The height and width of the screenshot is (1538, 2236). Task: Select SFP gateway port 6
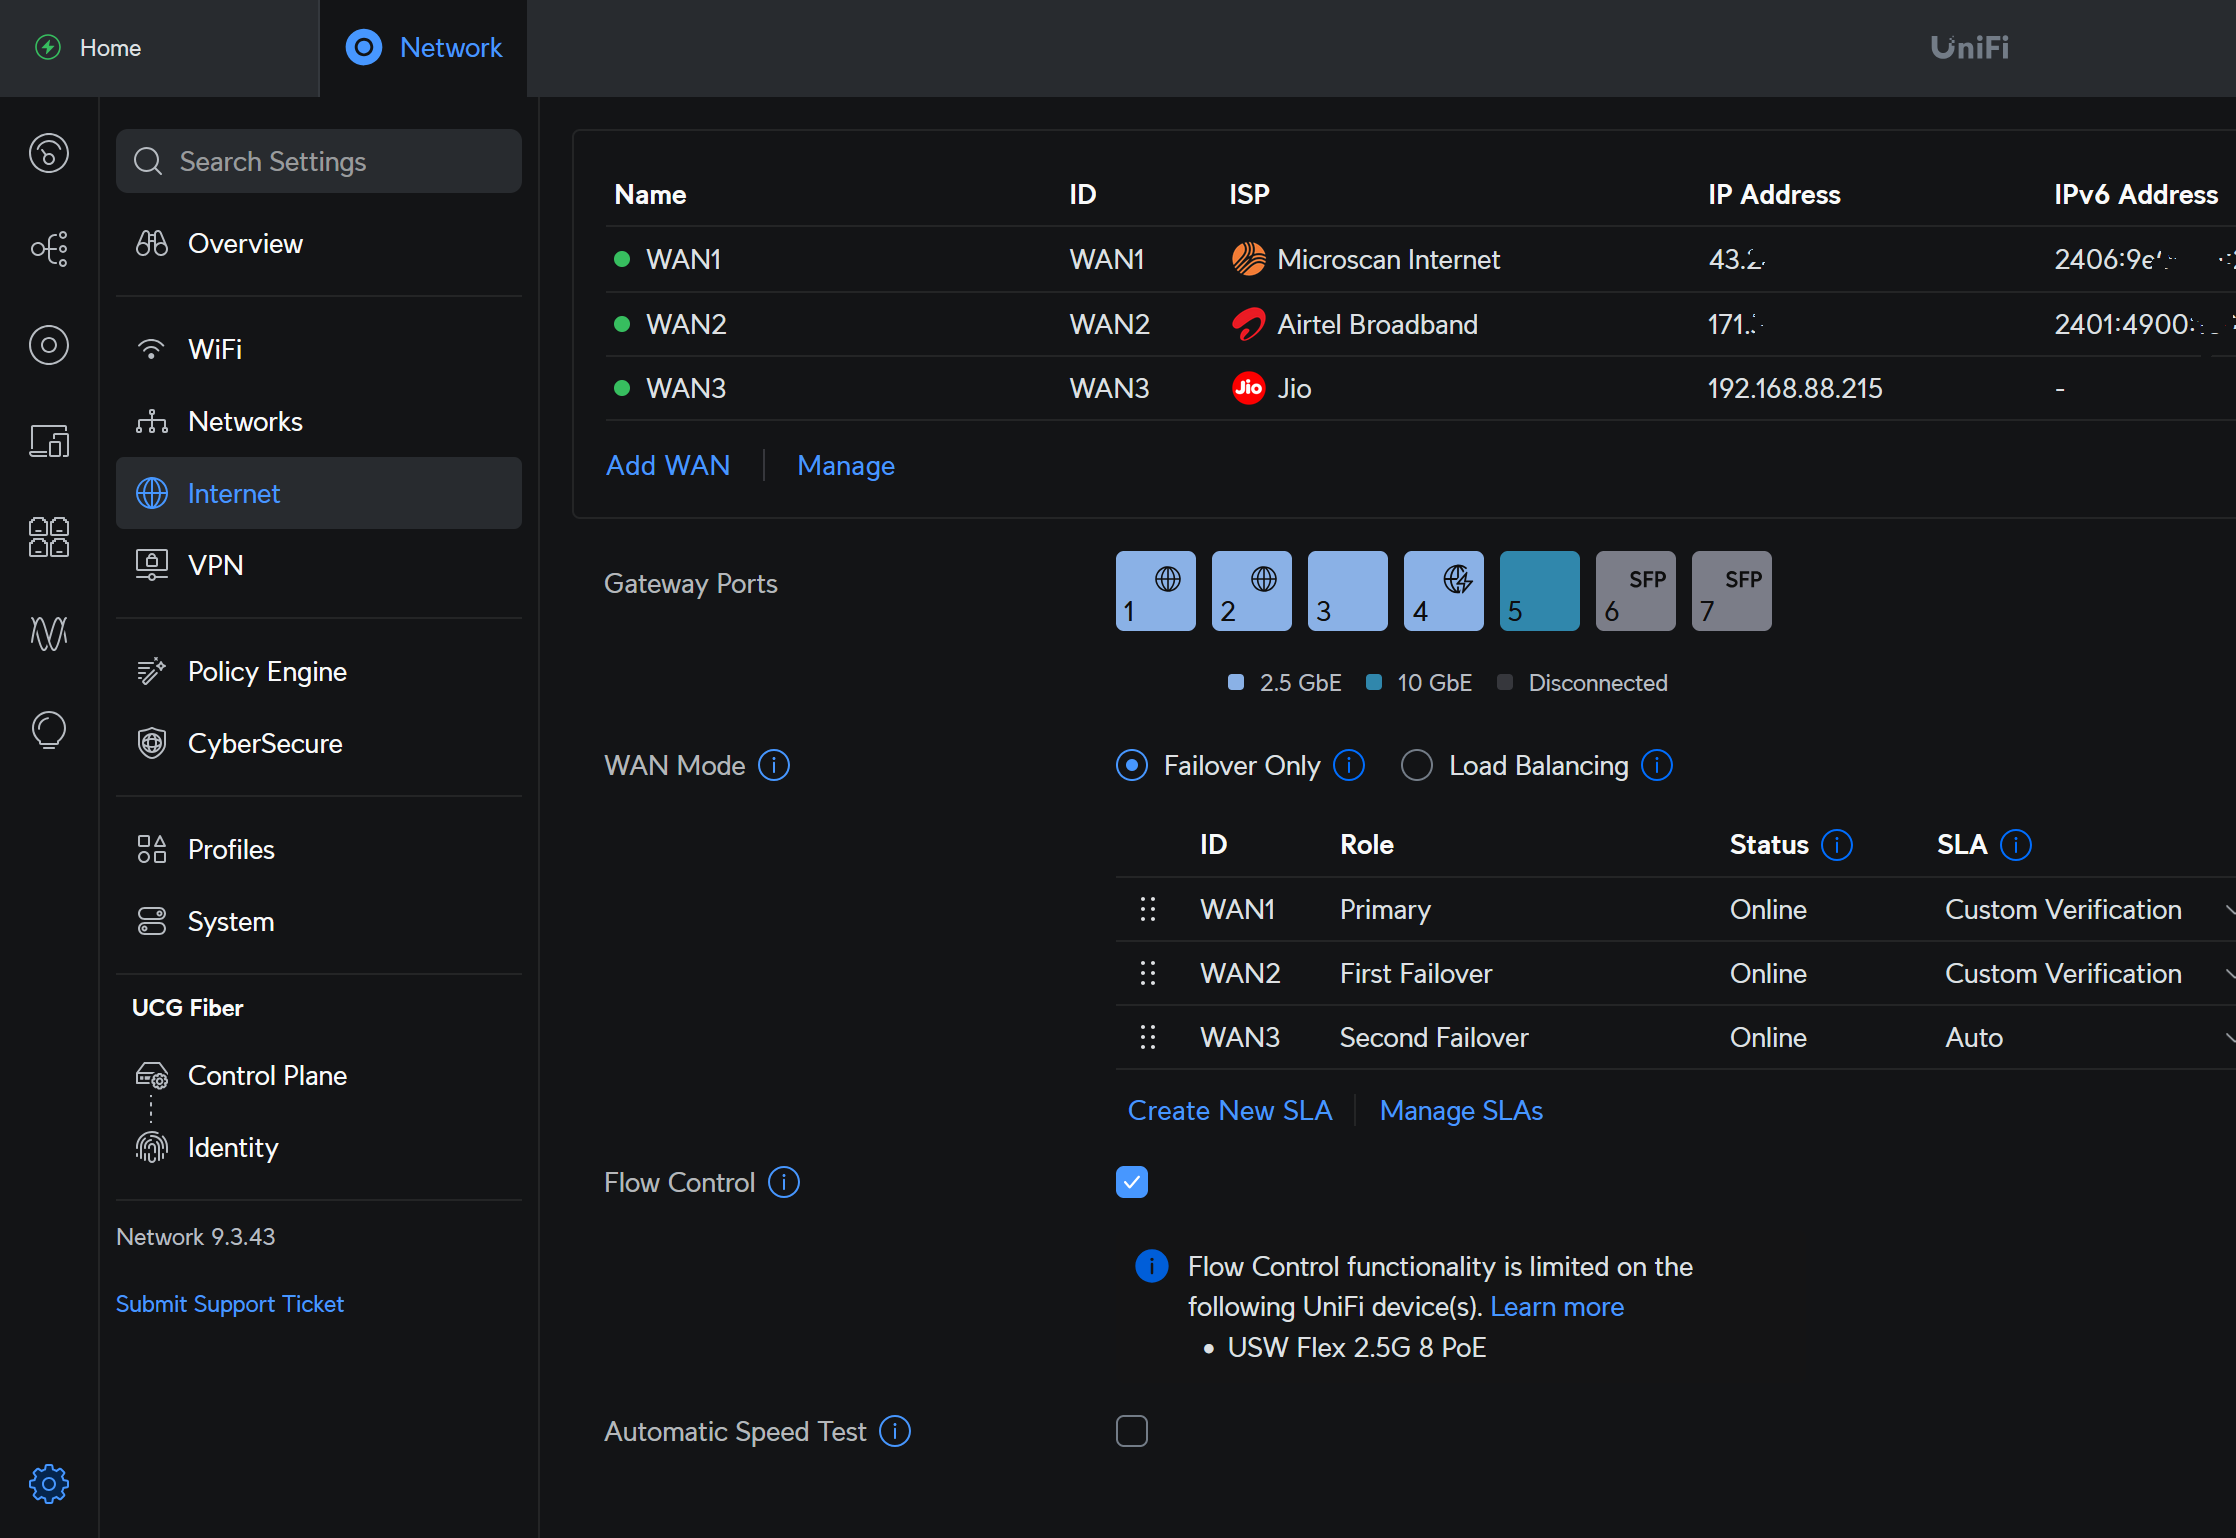point(1636,591)
